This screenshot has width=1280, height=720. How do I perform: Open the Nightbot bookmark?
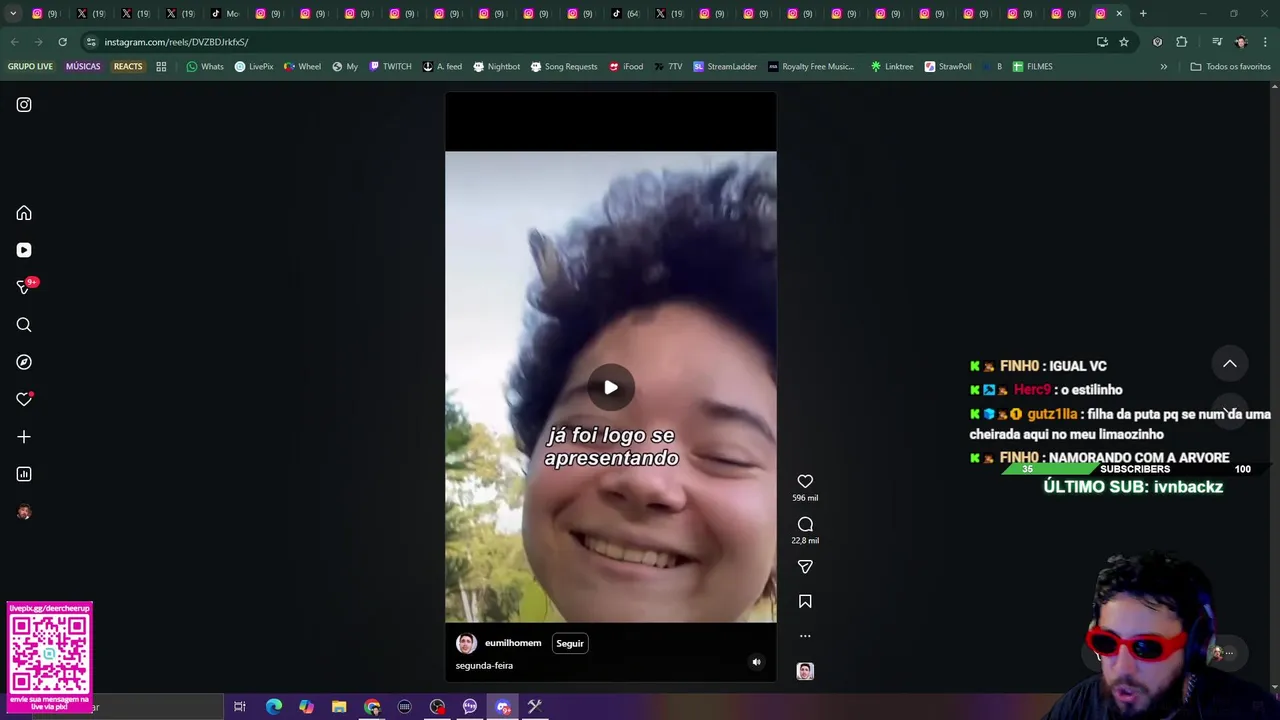496,67
